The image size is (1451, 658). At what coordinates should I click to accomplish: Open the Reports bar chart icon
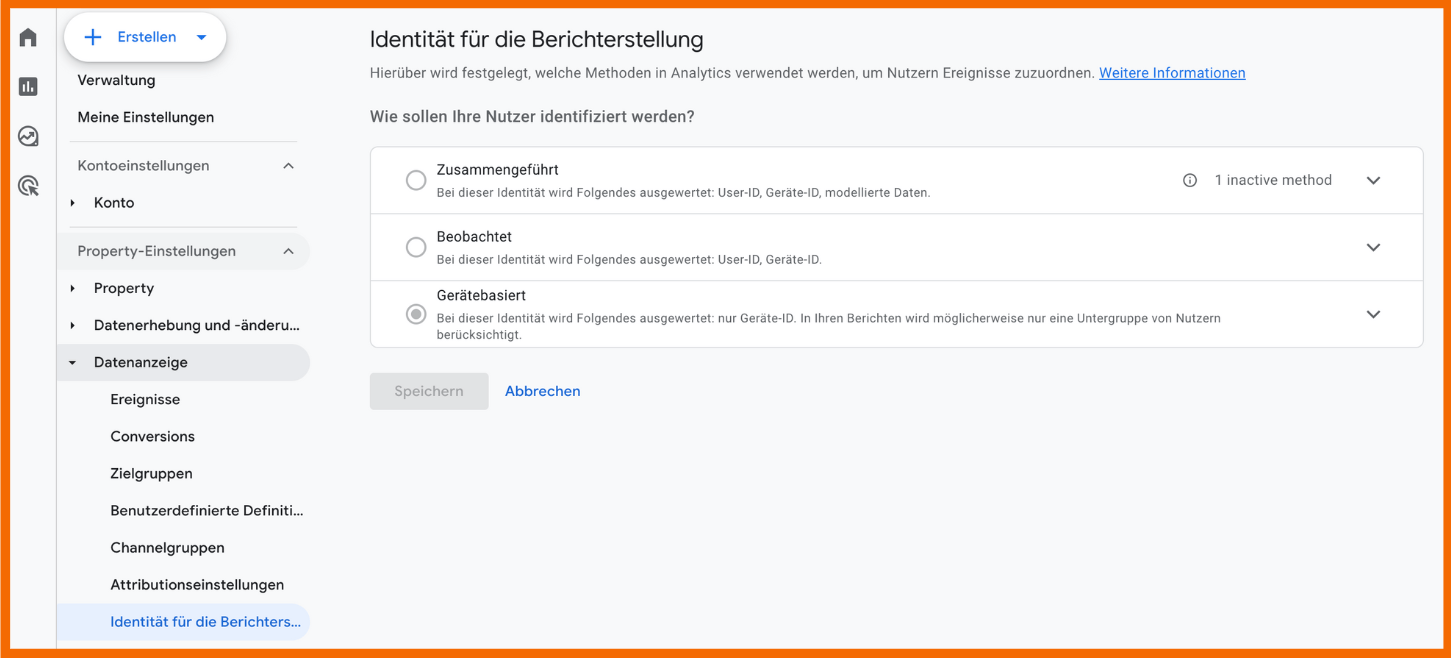coord(28,87)
